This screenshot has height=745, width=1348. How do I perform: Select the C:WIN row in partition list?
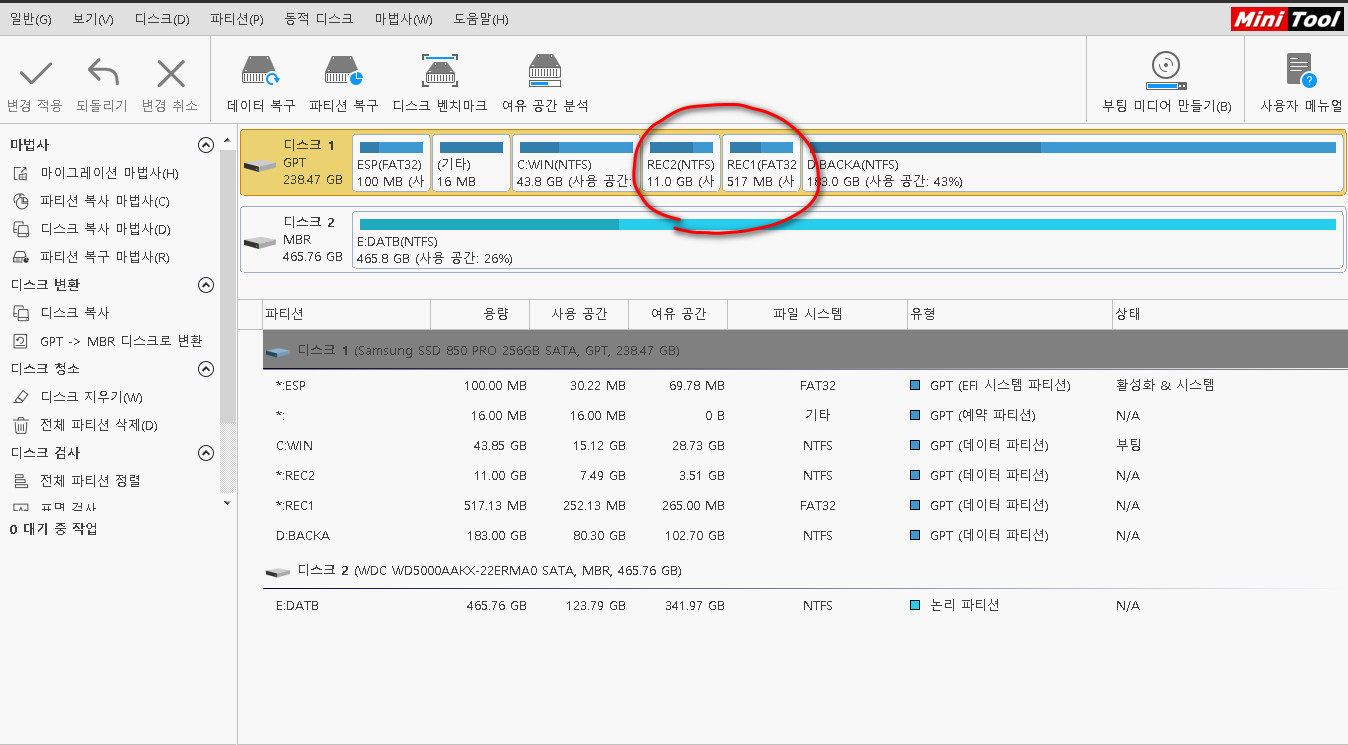pos(805,445)
